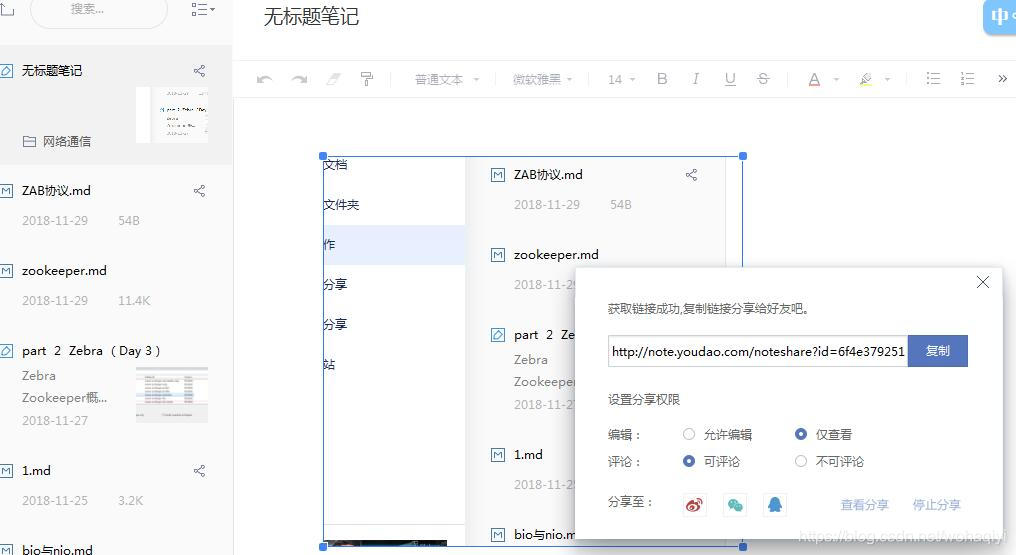1016x555 pixels.
Task: Insert a bulleted list
Action: tap(933, 79)
